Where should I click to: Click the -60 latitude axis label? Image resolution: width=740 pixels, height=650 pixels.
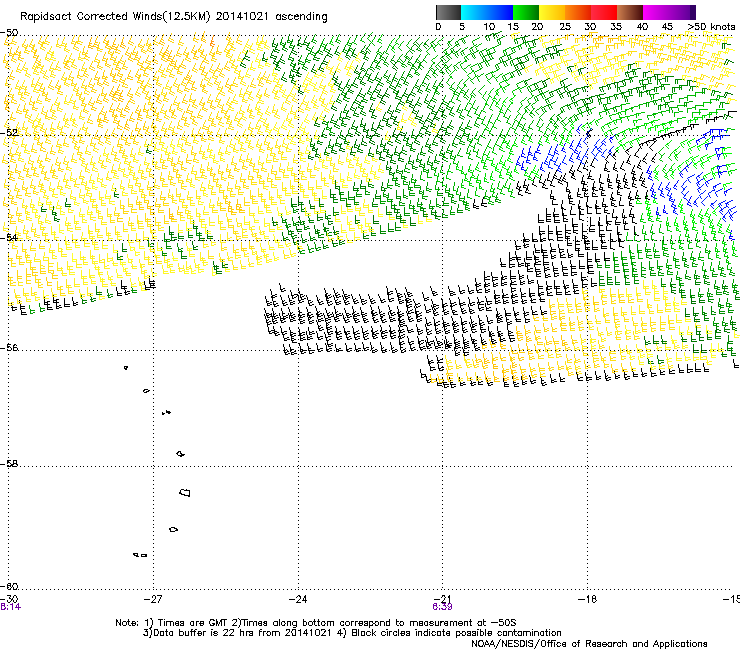(9, 586)
